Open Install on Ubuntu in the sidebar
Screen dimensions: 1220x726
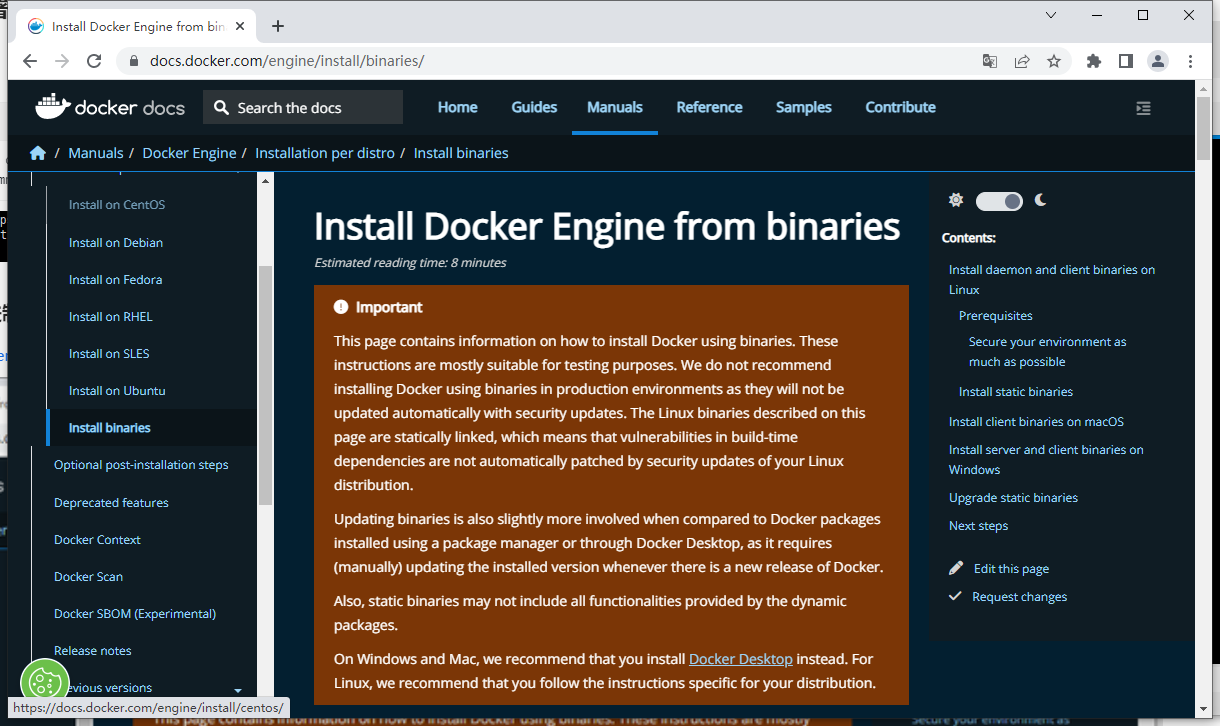[117, 390]
